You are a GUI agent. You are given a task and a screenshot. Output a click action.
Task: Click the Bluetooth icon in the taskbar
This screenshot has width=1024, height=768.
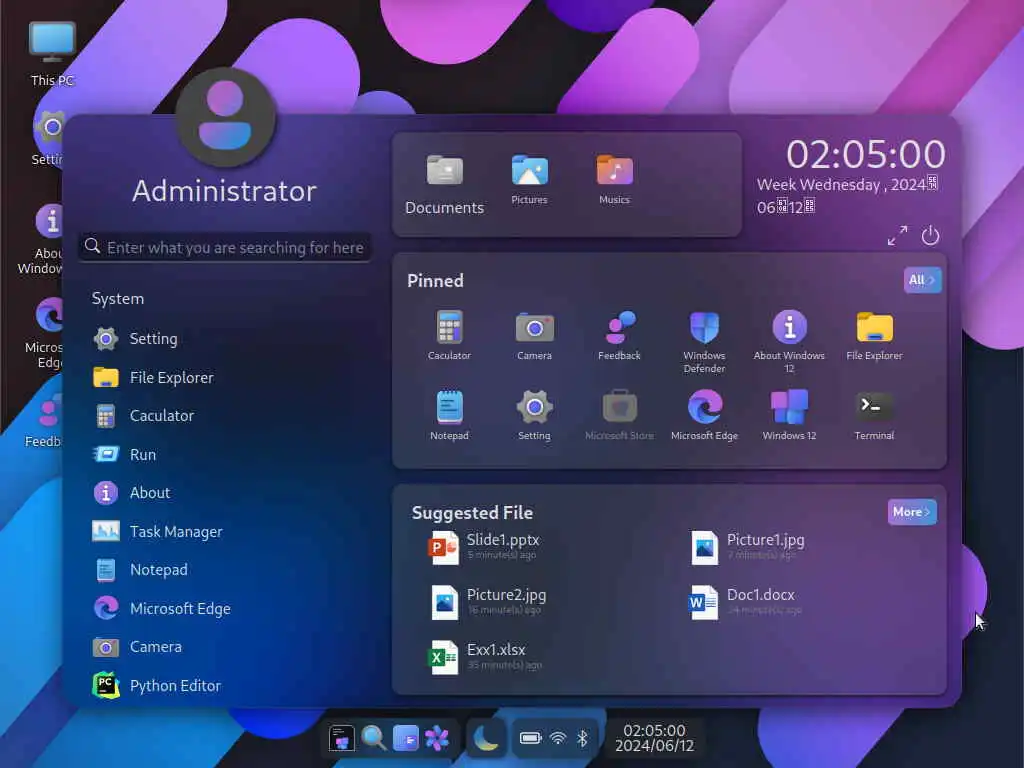(583, 738)
